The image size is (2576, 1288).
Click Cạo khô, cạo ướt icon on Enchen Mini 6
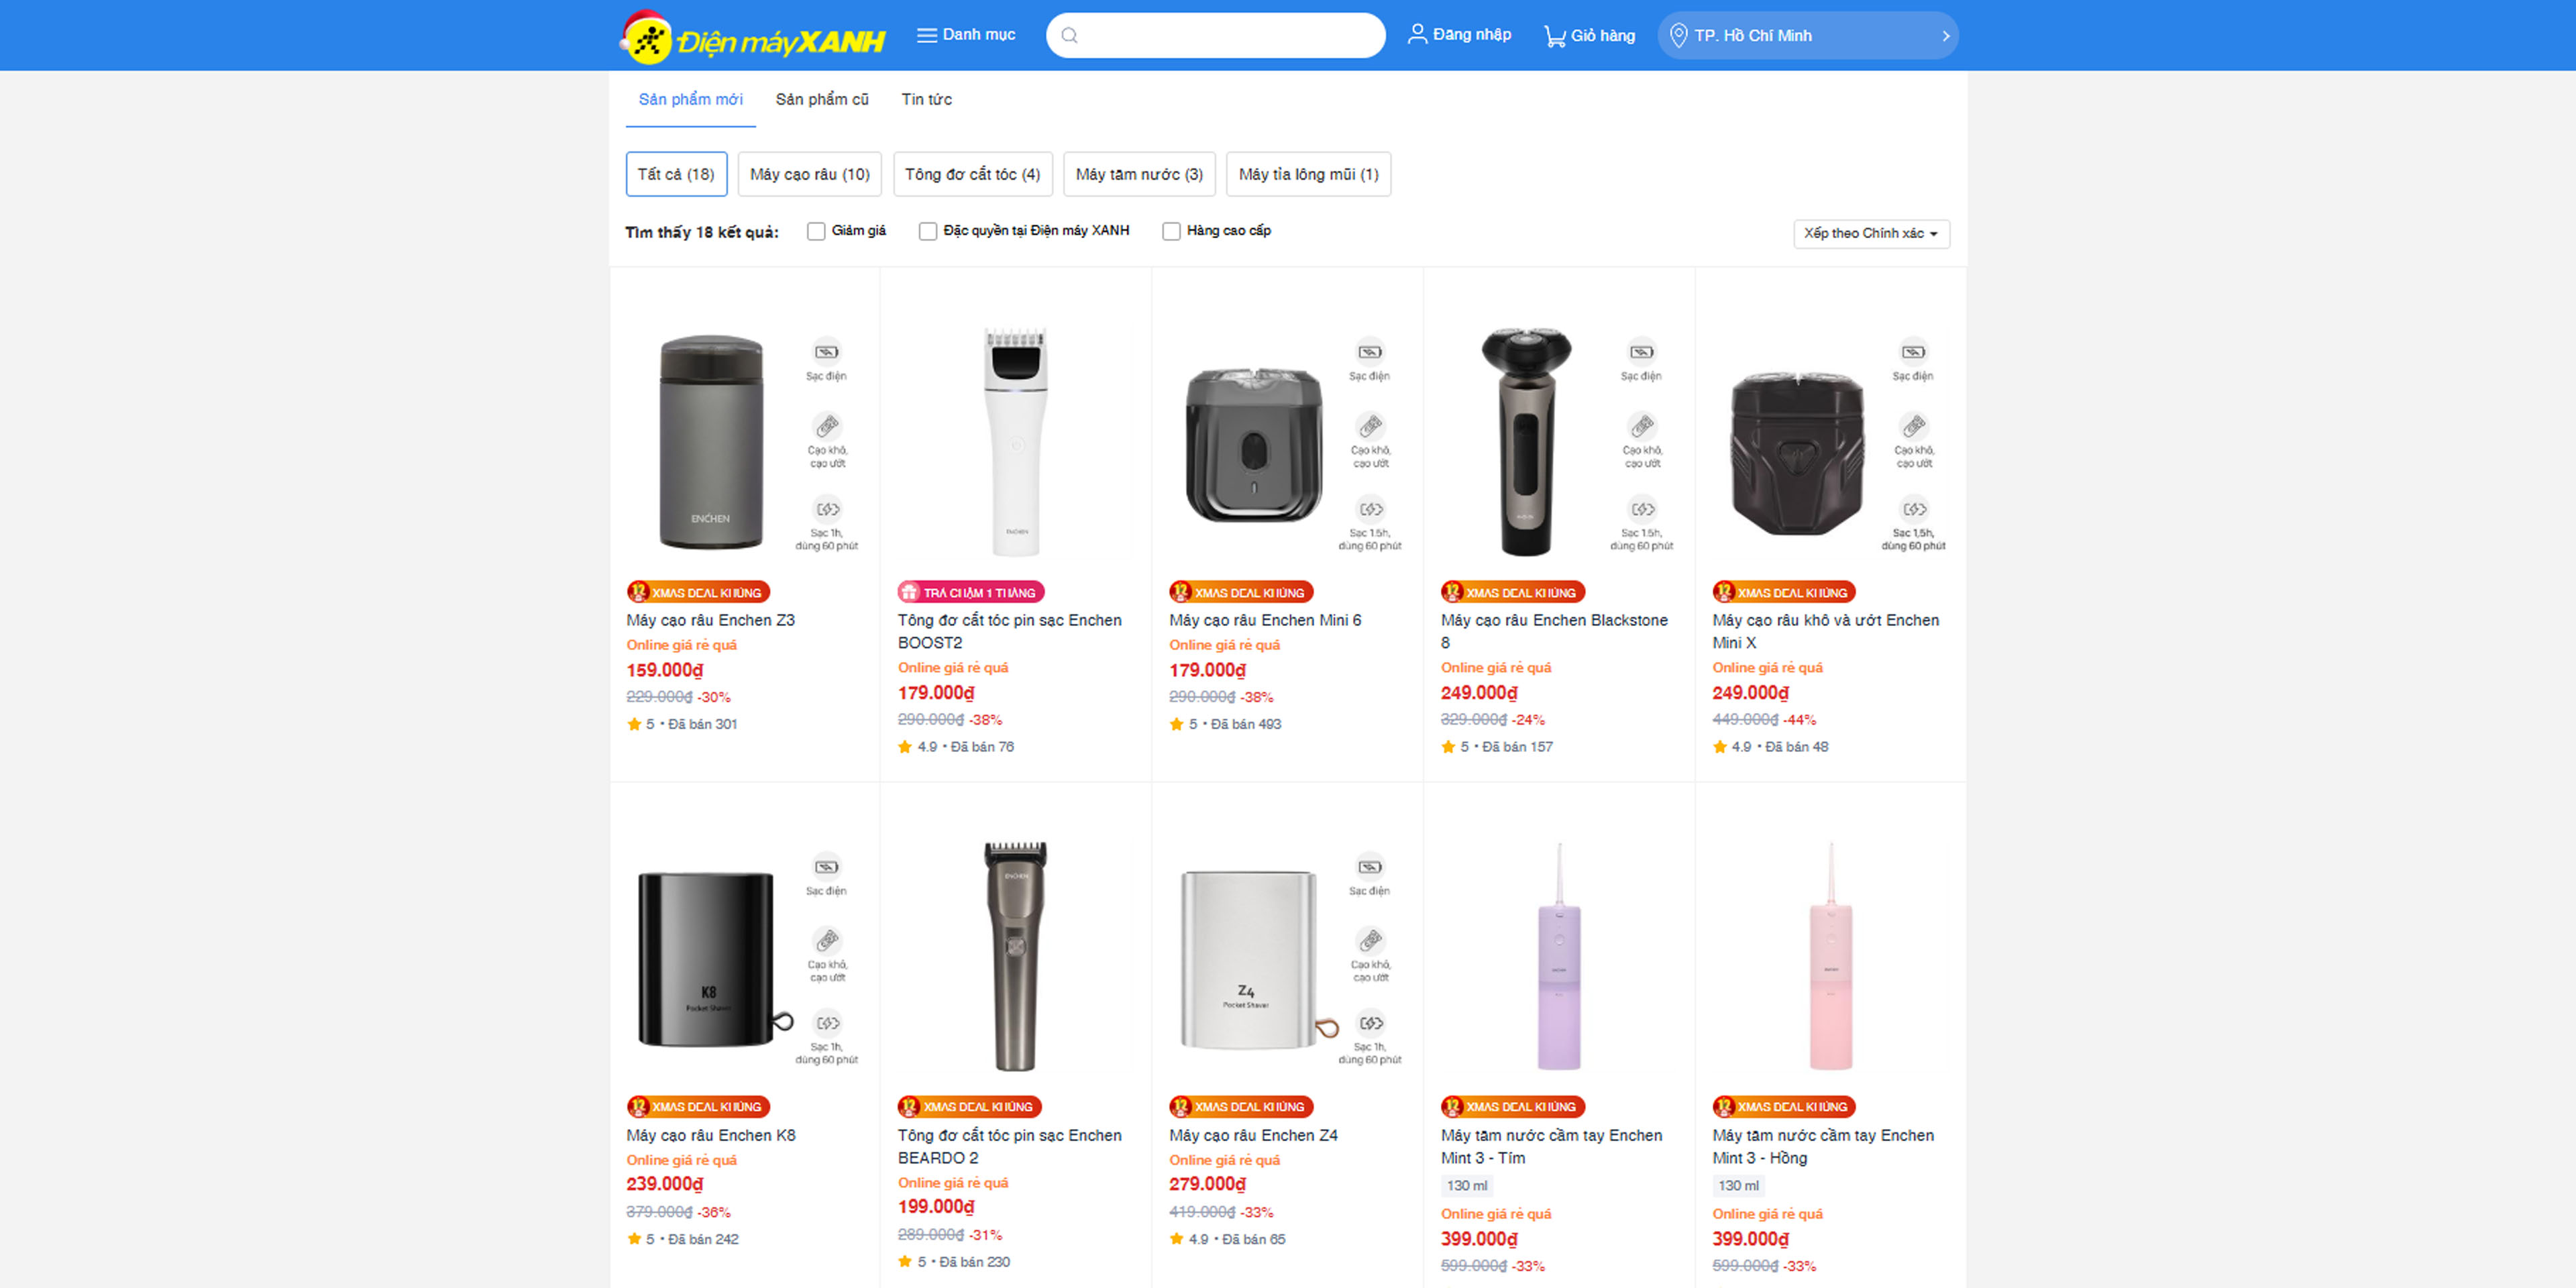1370,426
